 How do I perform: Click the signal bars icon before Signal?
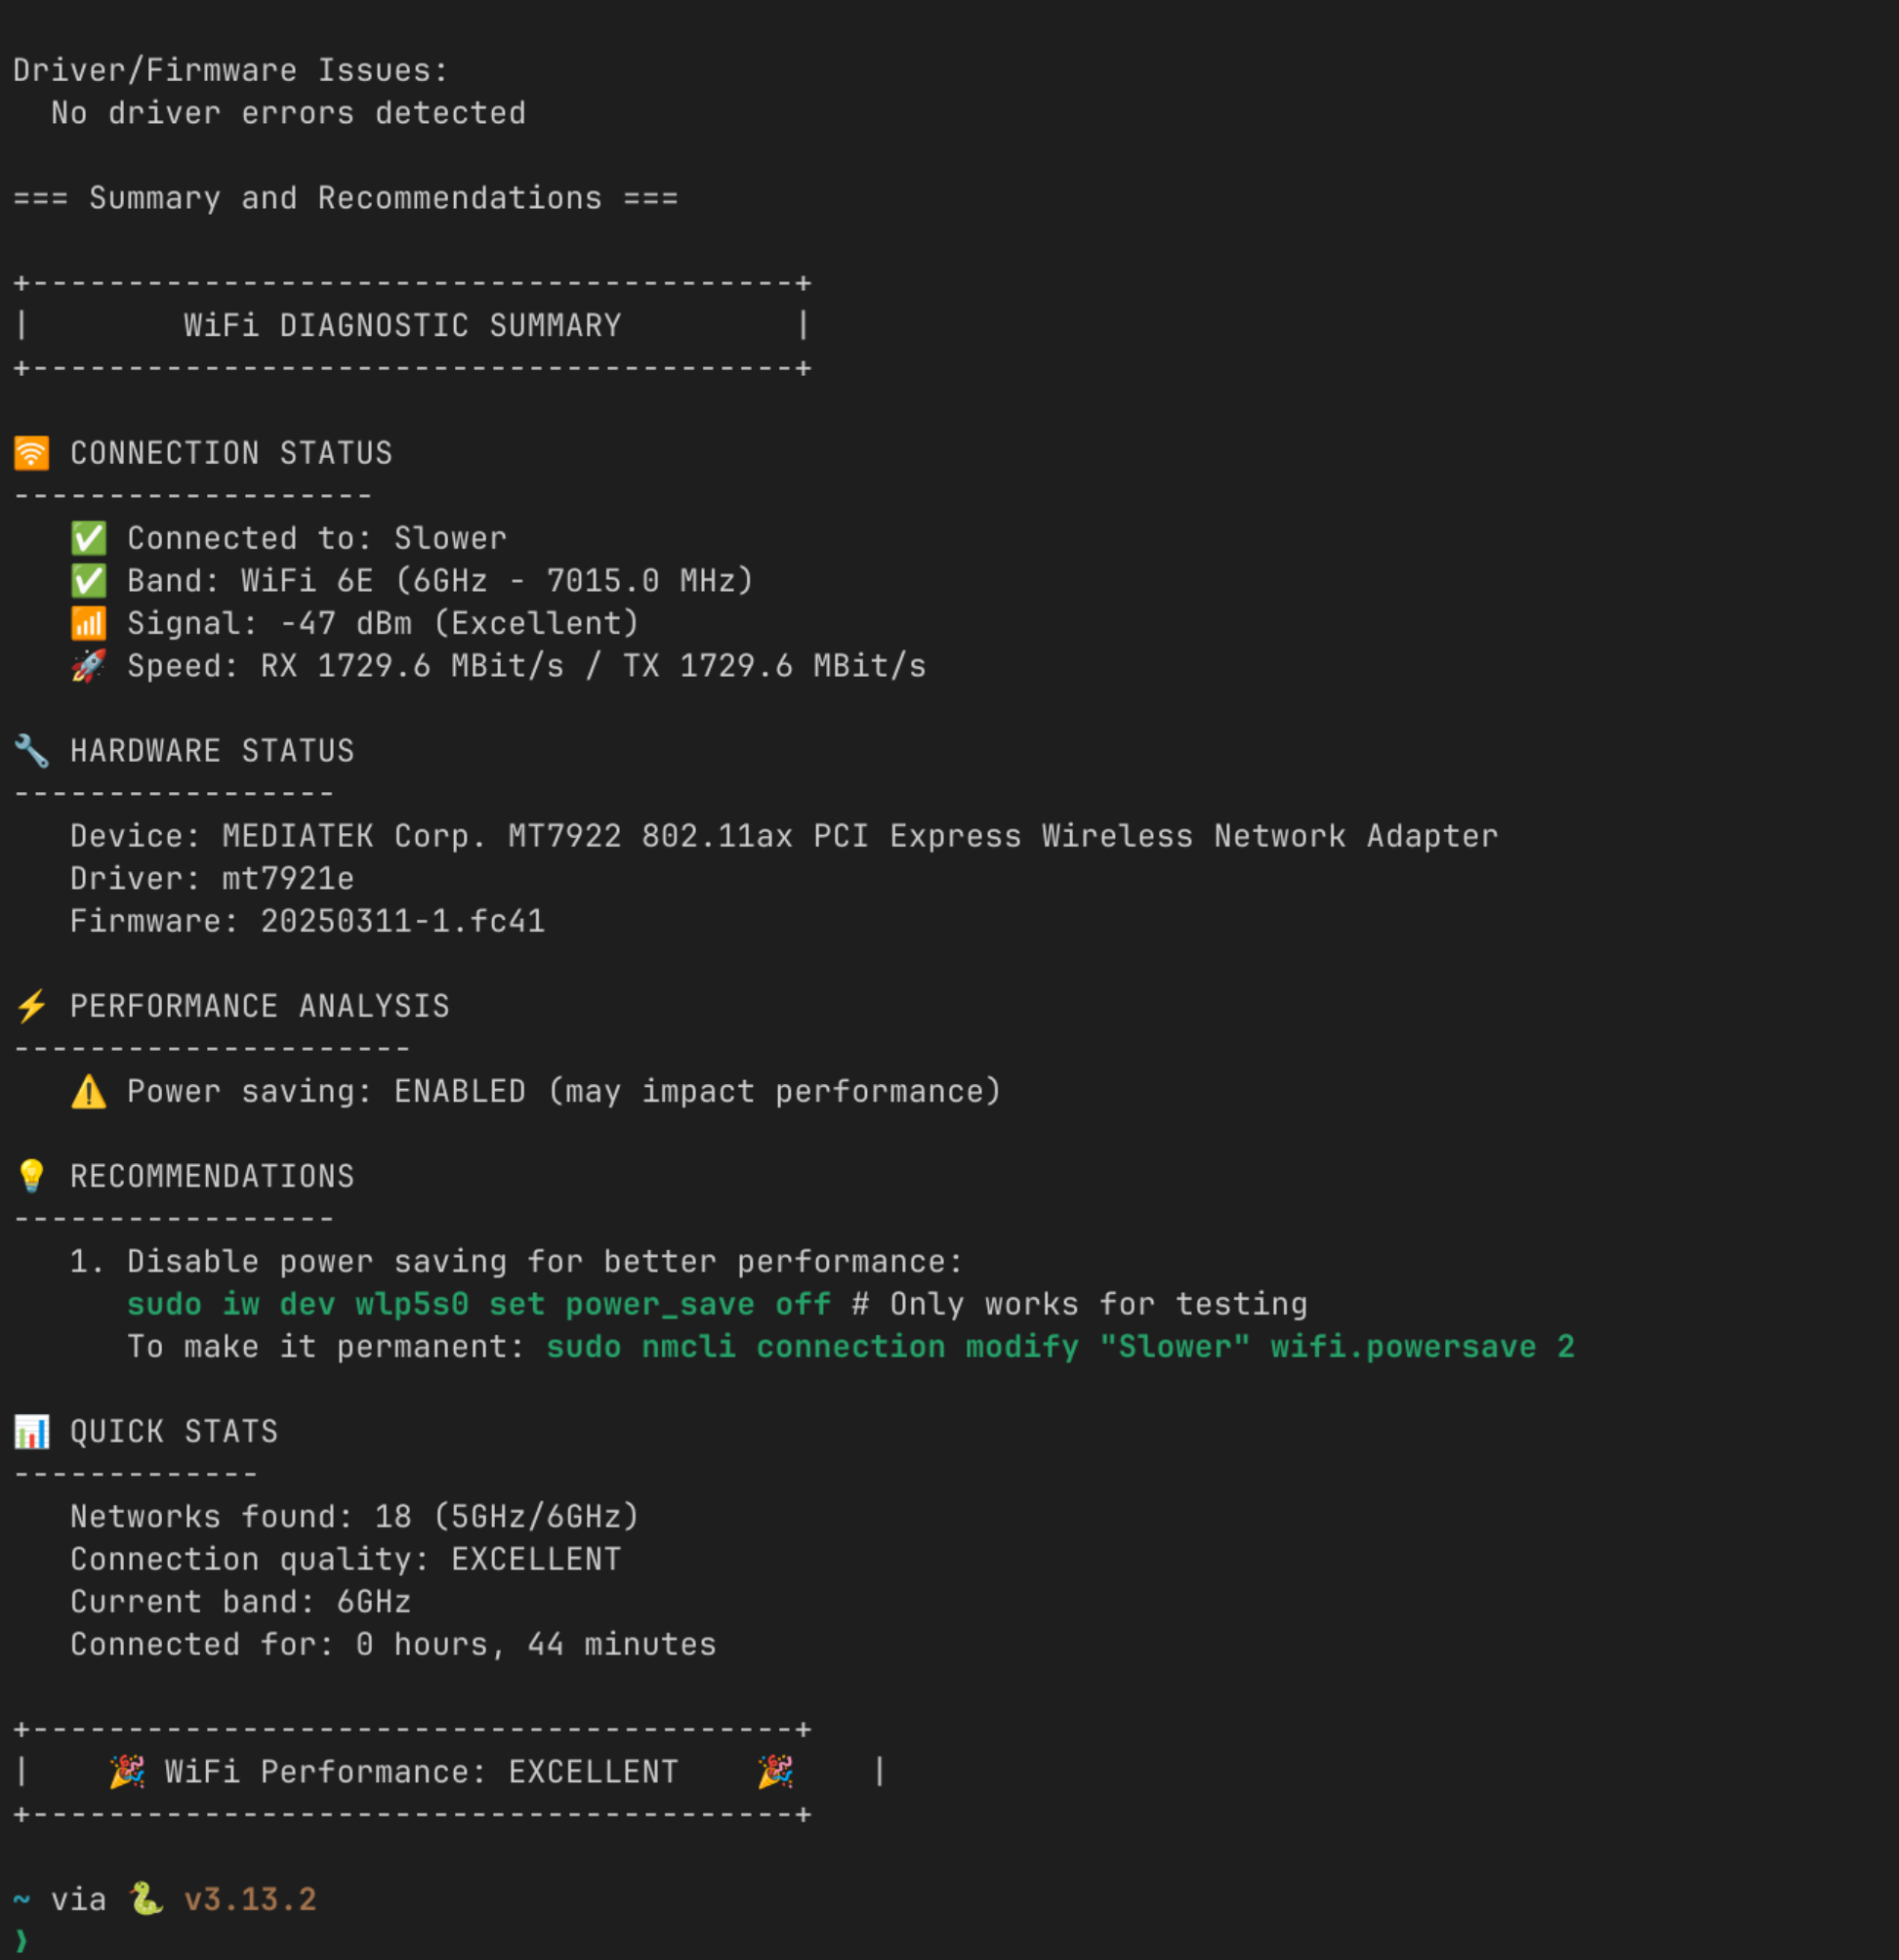[88, 623]
